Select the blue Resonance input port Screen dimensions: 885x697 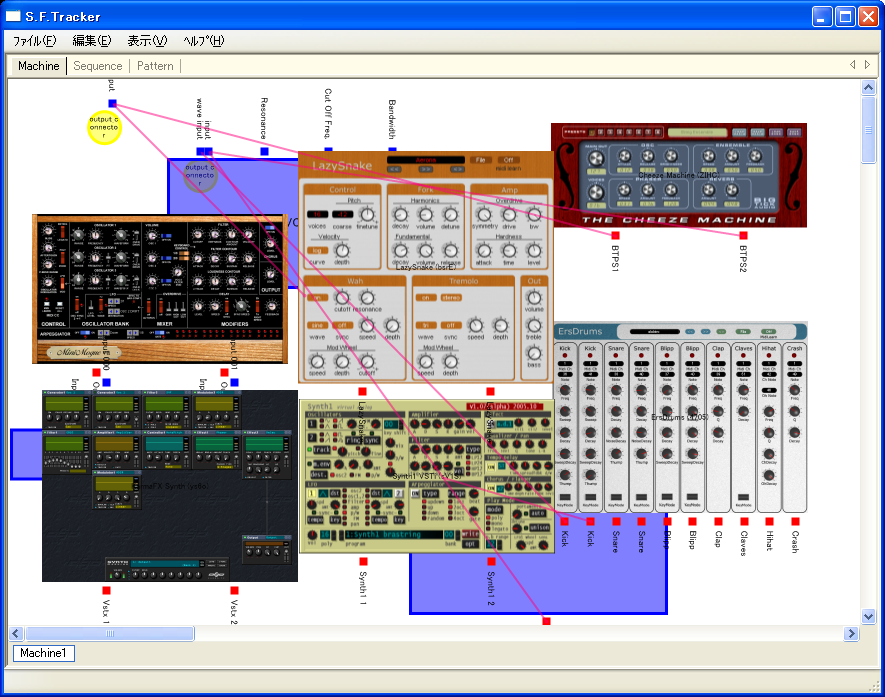(x=264, y=152)
